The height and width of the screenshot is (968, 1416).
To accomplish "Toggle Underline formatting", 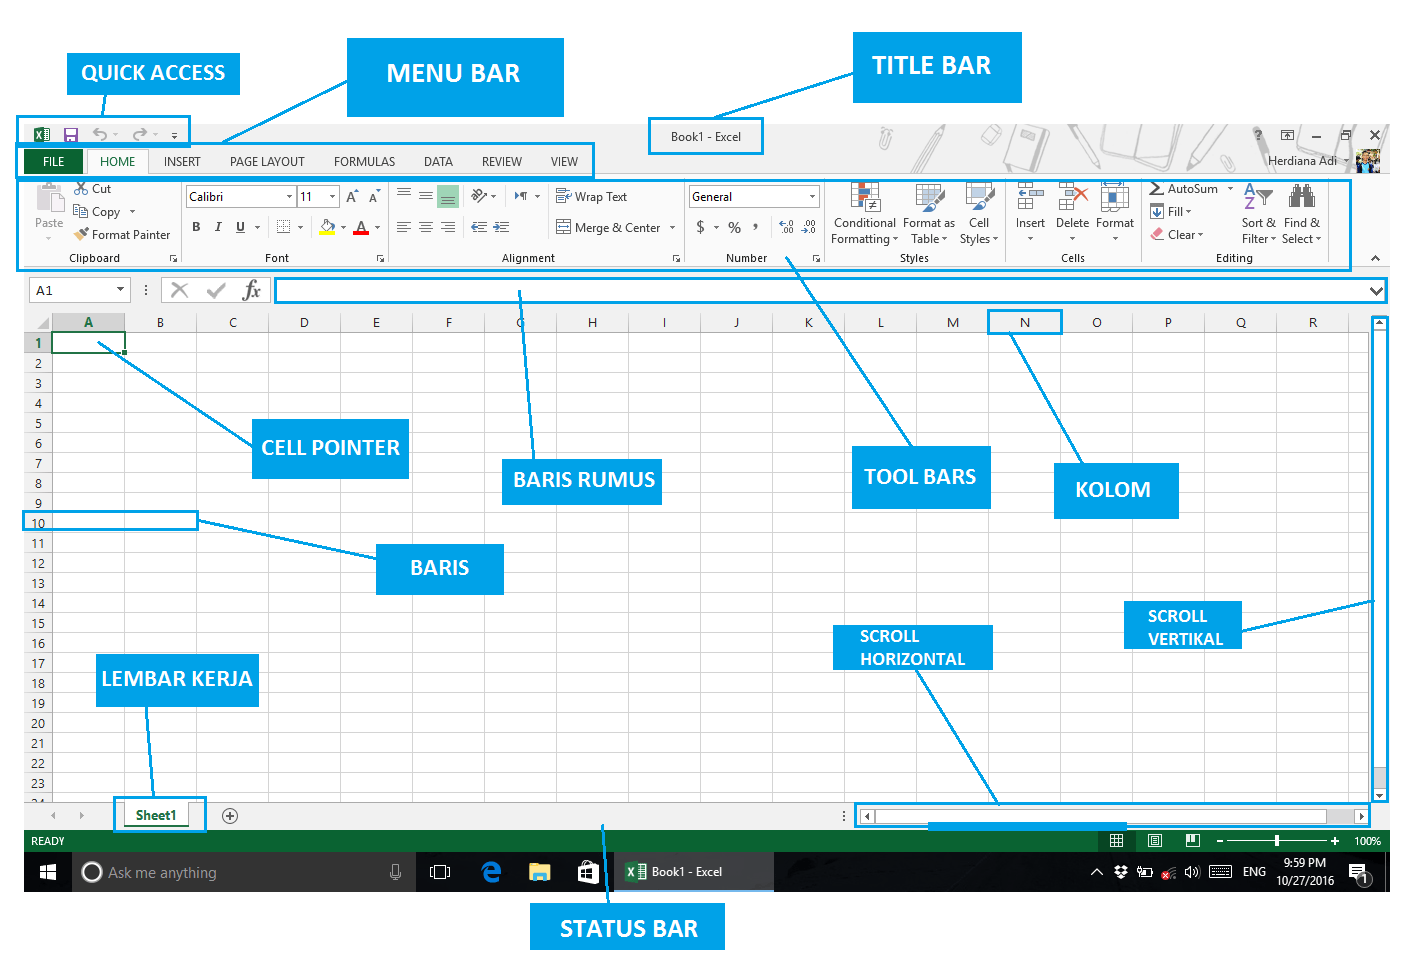I will pos(240,227).
